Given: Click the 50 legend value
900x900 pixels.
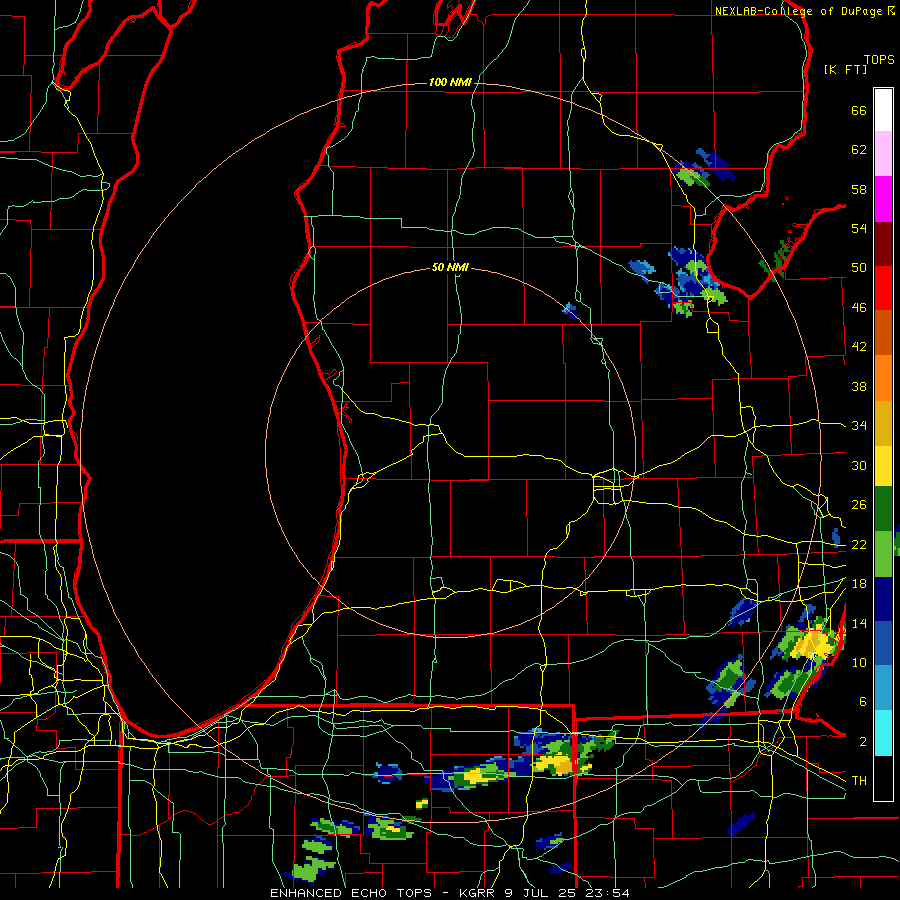Looking at the screenshot, I should [859, 268].
